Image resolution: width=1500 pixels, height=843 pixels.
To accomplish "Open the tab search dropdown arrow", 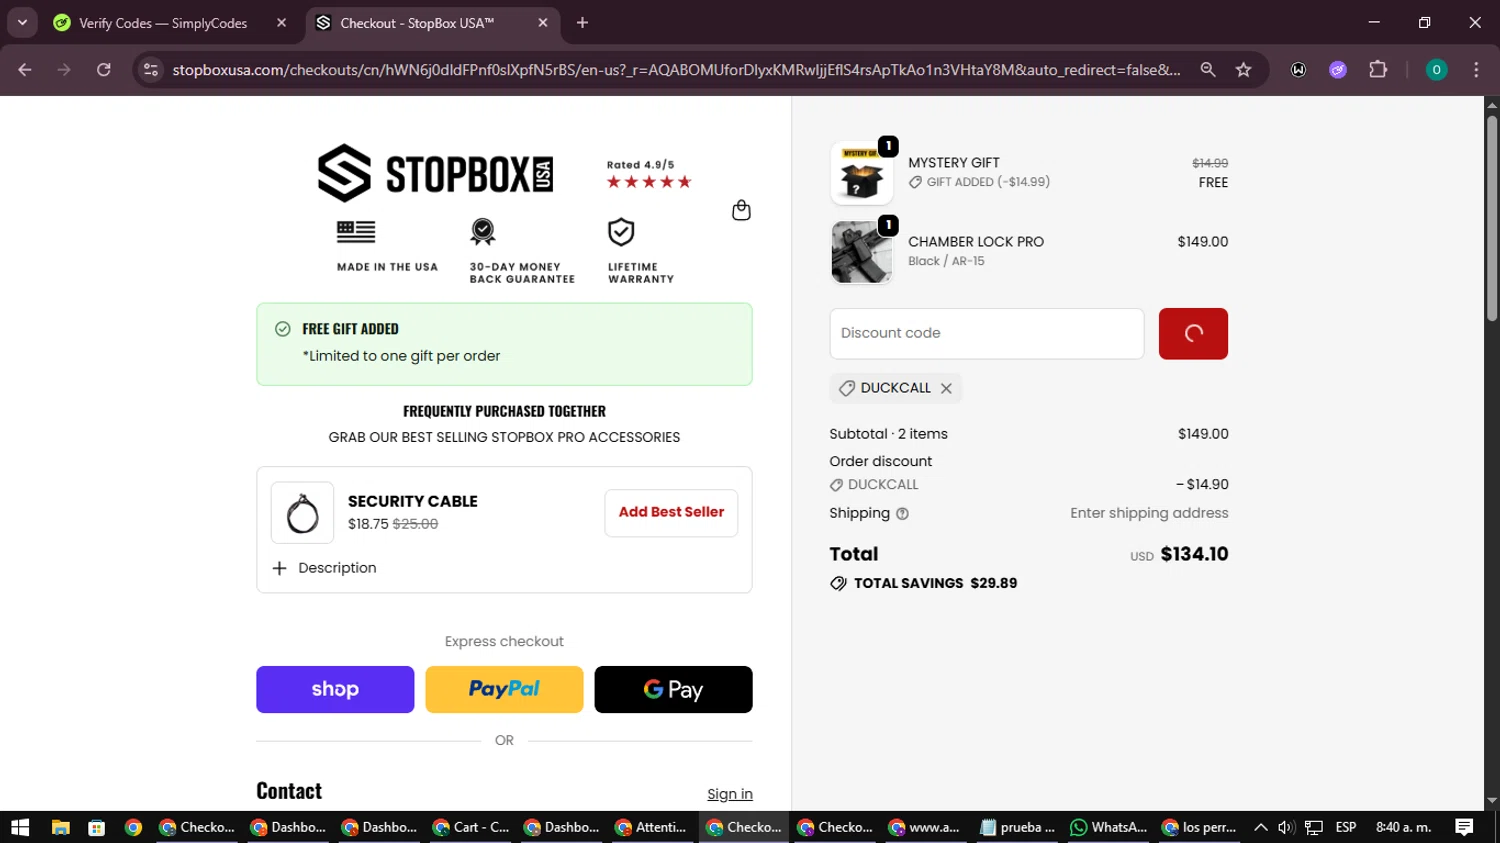I will coord(22,23).
